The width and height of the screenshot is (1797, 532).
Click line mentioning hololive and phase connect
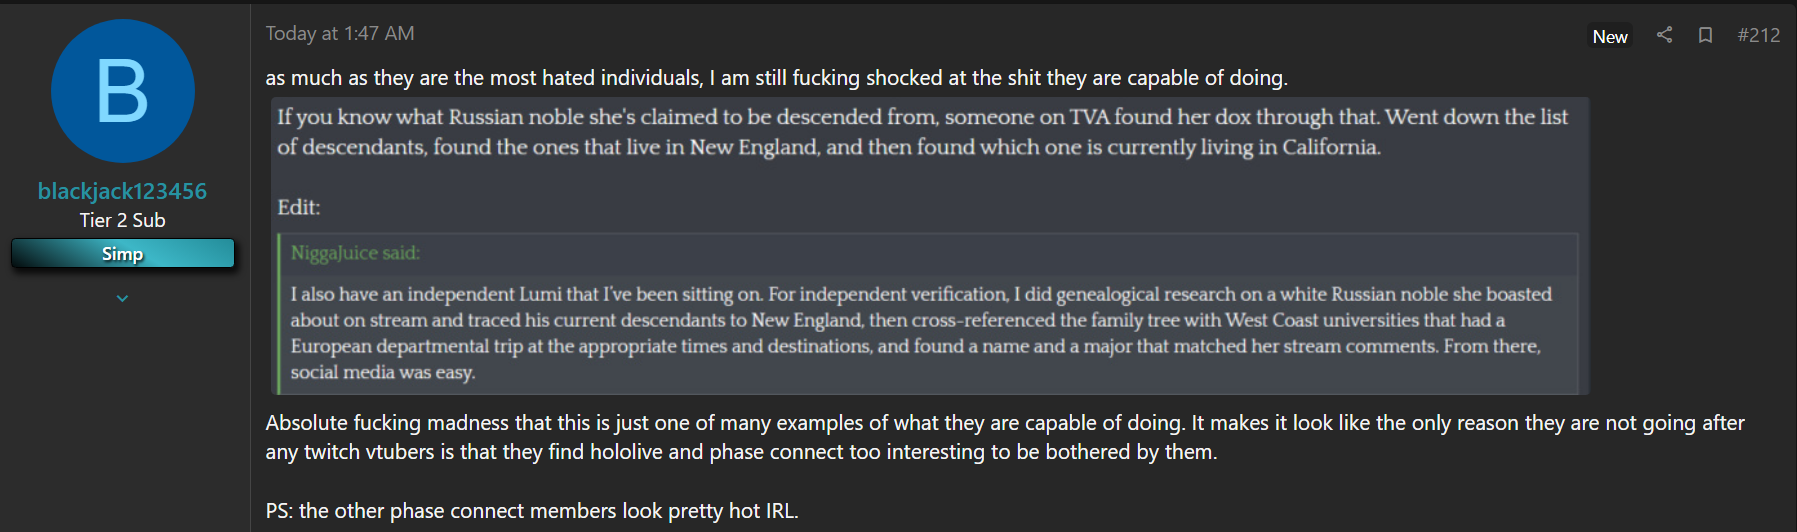(x=741, y=452)
